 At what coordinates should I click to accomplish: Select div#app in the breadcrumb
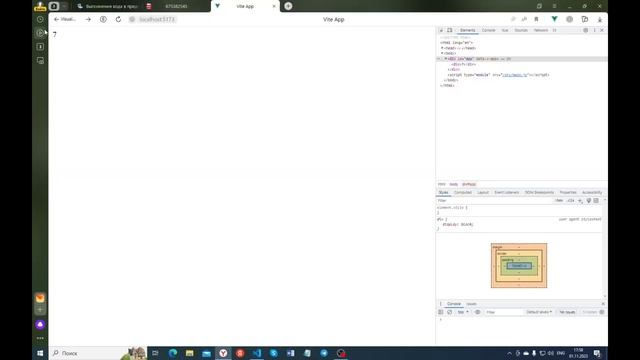469,184
